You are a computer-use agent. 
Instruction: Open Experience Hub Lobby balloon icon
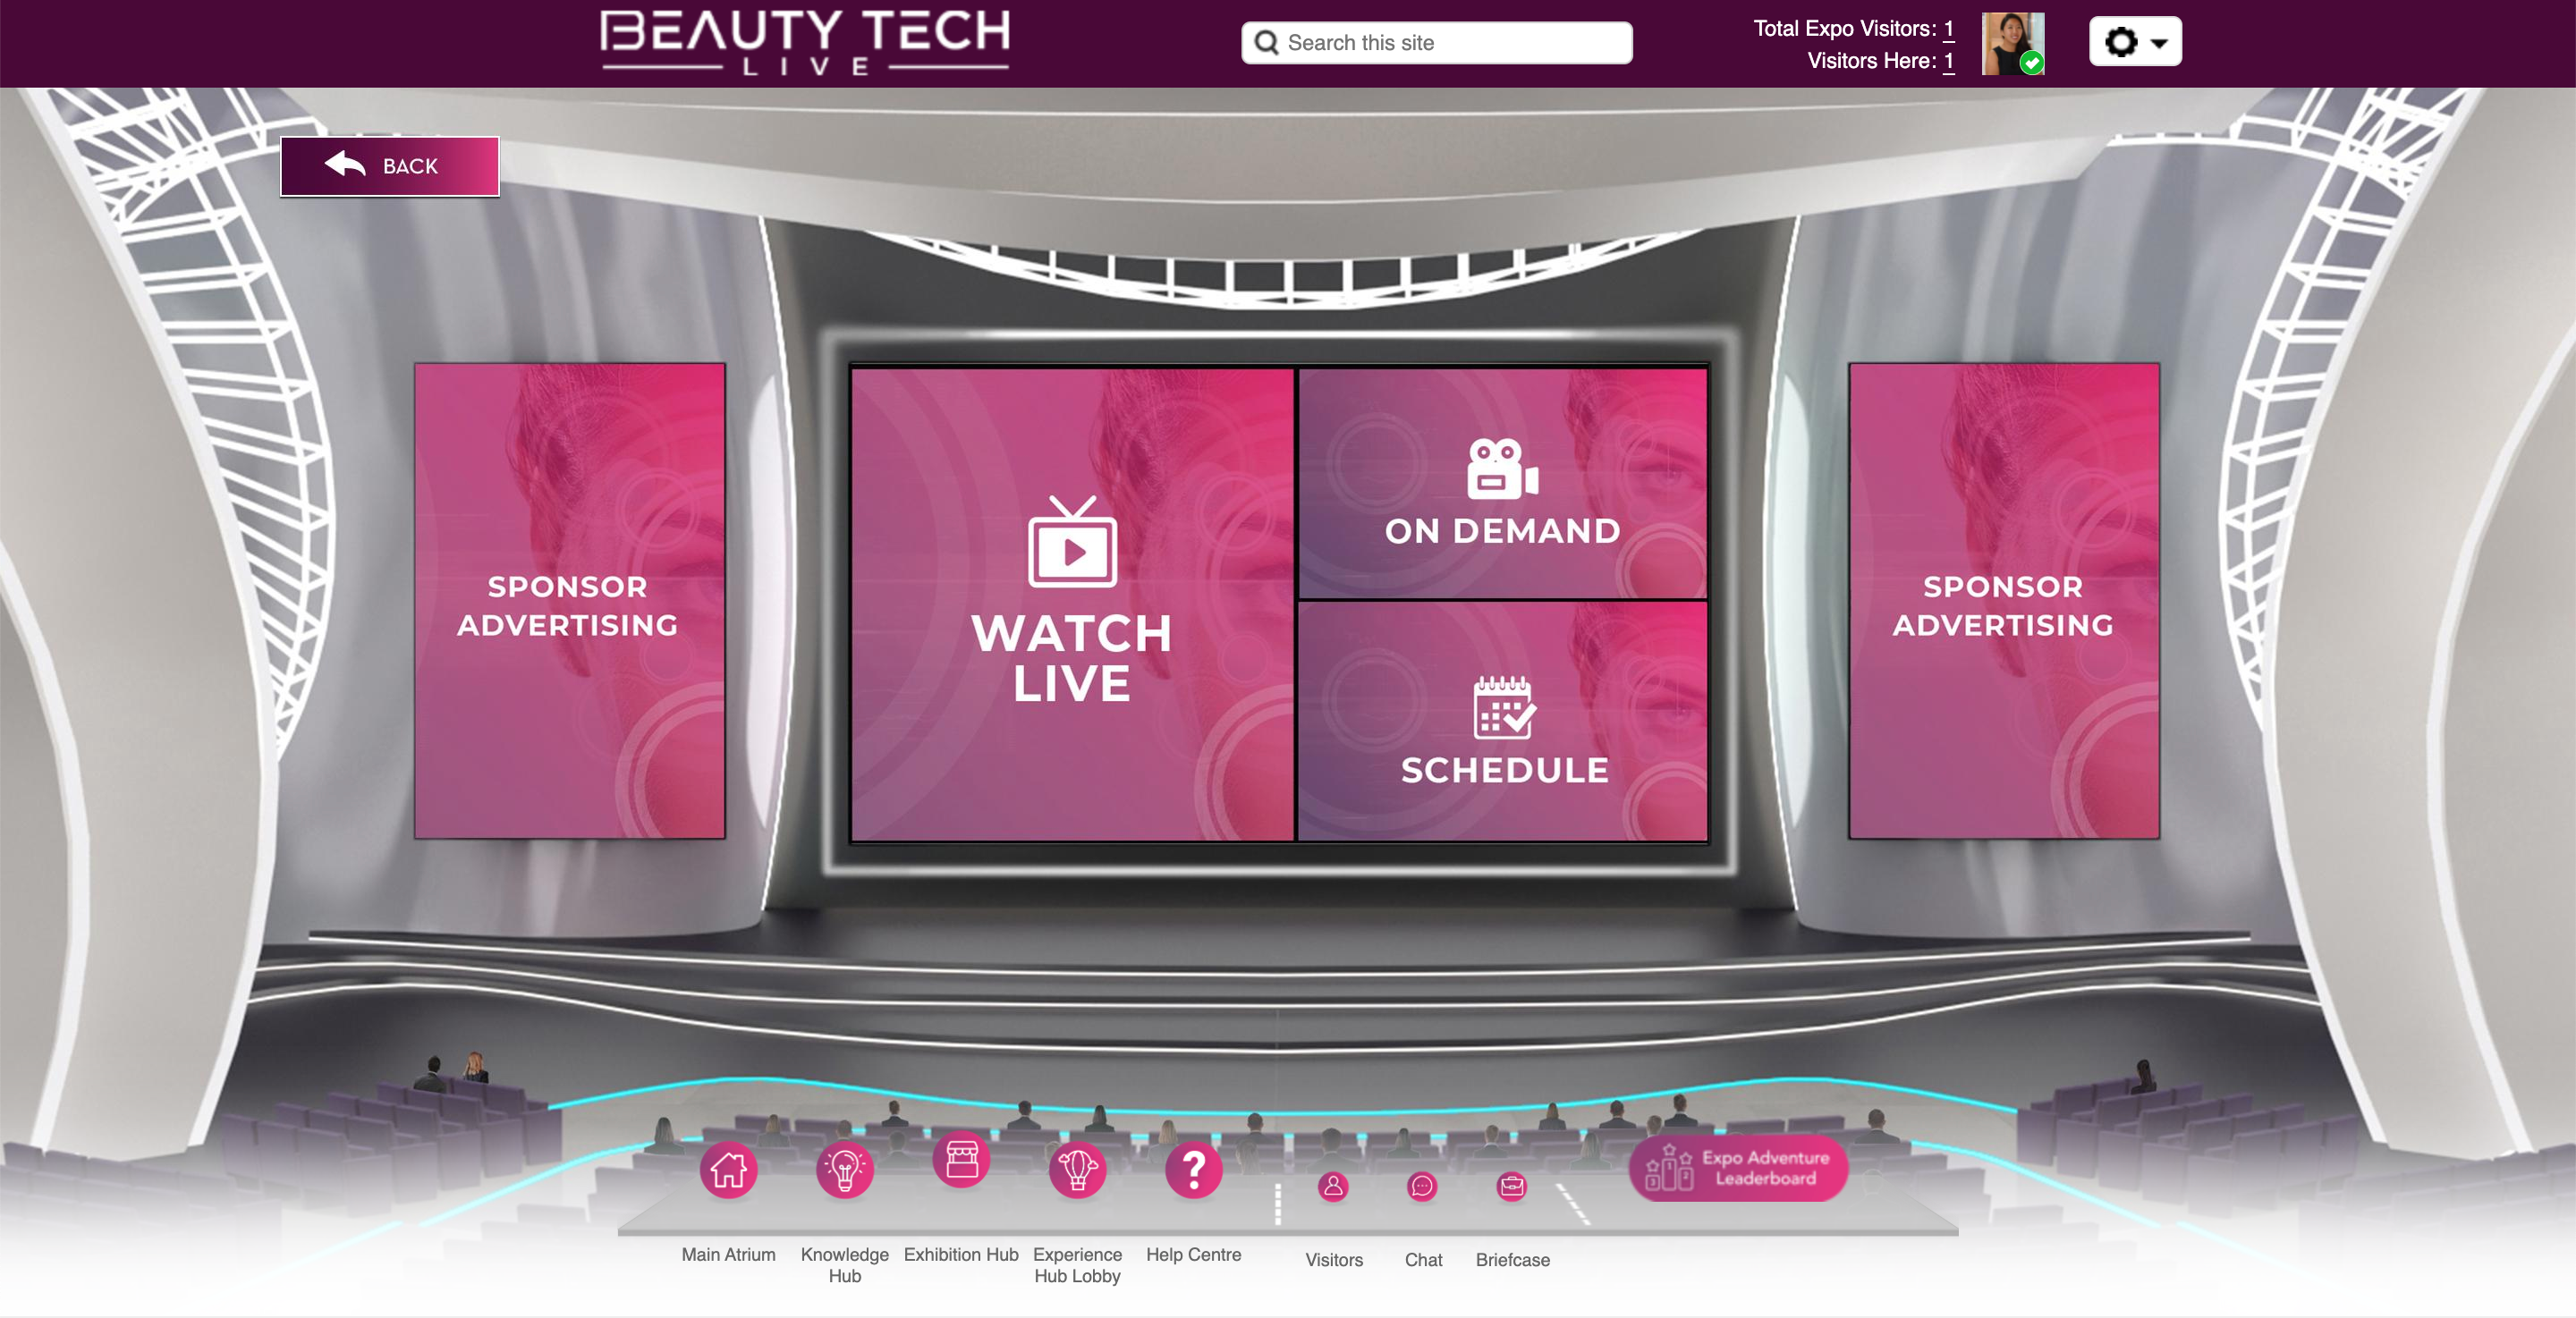click(1077, 1170)
